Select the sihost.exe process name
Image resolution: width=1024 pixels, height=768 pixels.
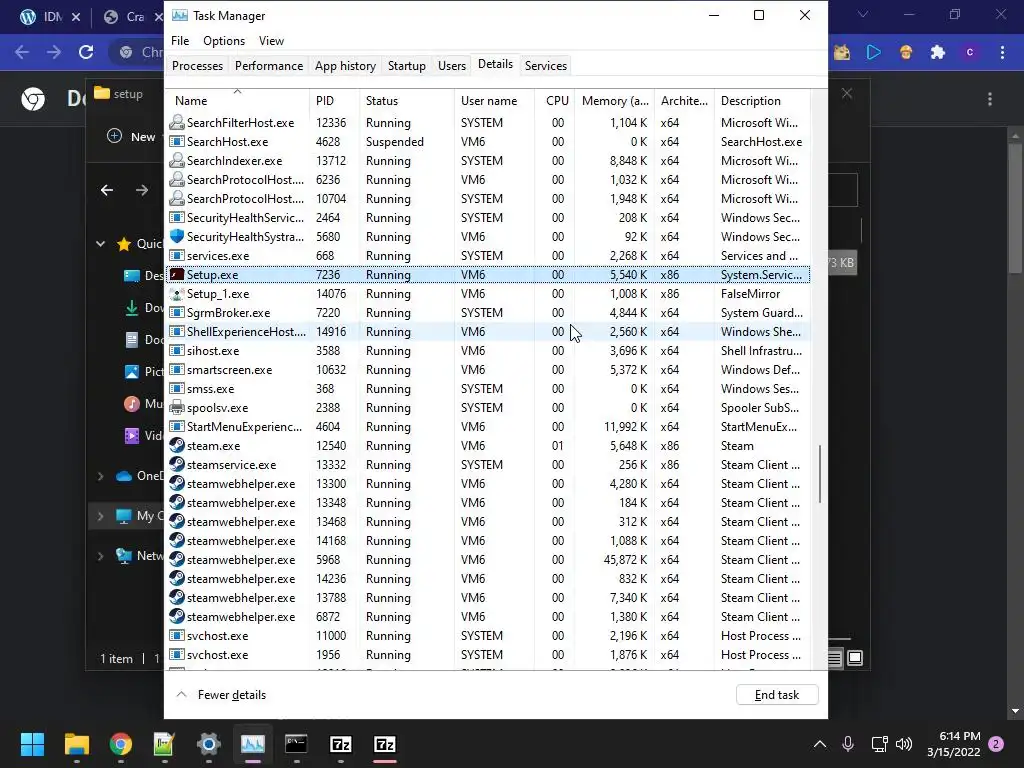[x=213, y=351]
